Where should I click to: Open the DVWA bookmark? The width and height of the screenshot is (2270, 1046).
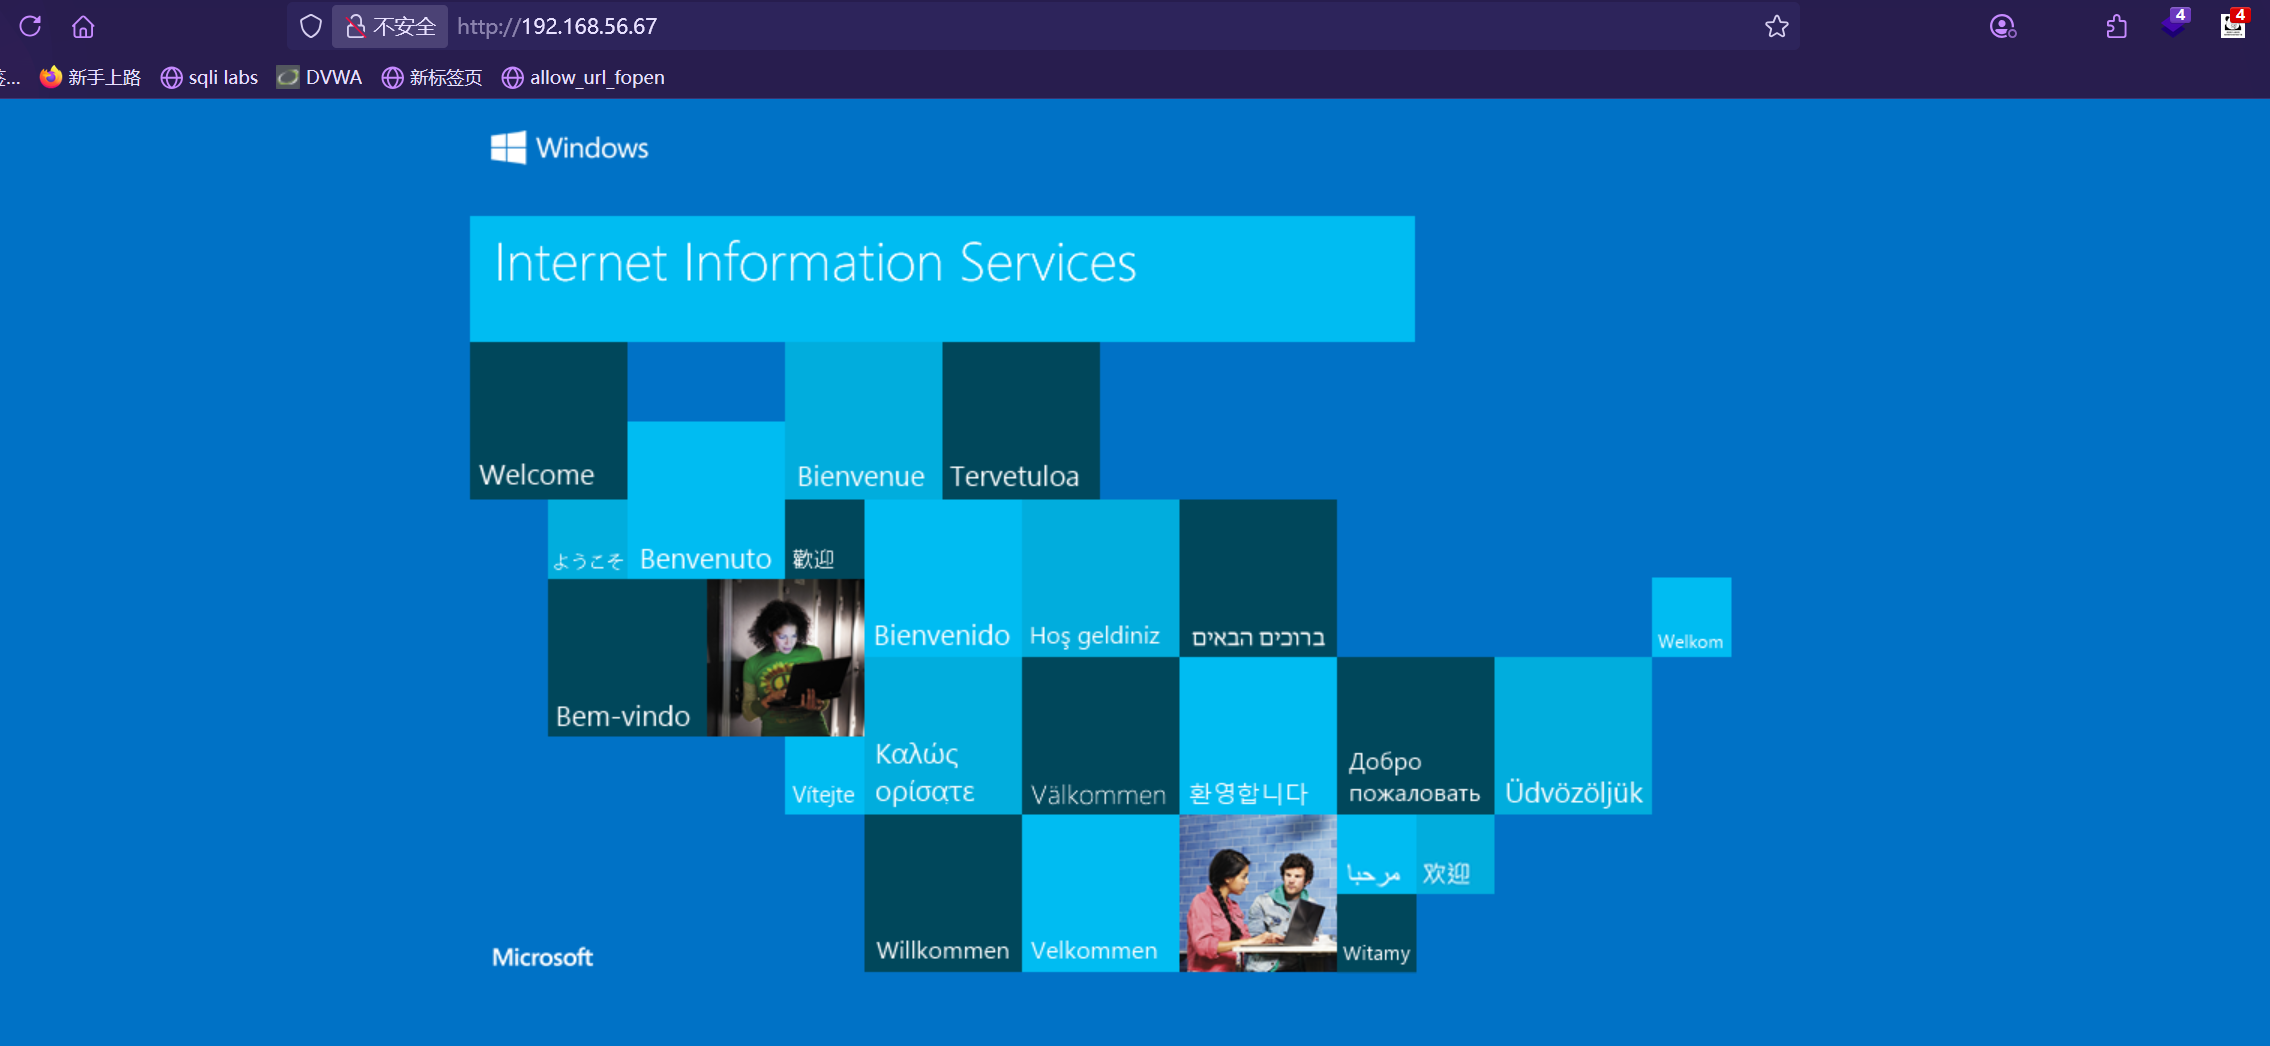point(320,77)
